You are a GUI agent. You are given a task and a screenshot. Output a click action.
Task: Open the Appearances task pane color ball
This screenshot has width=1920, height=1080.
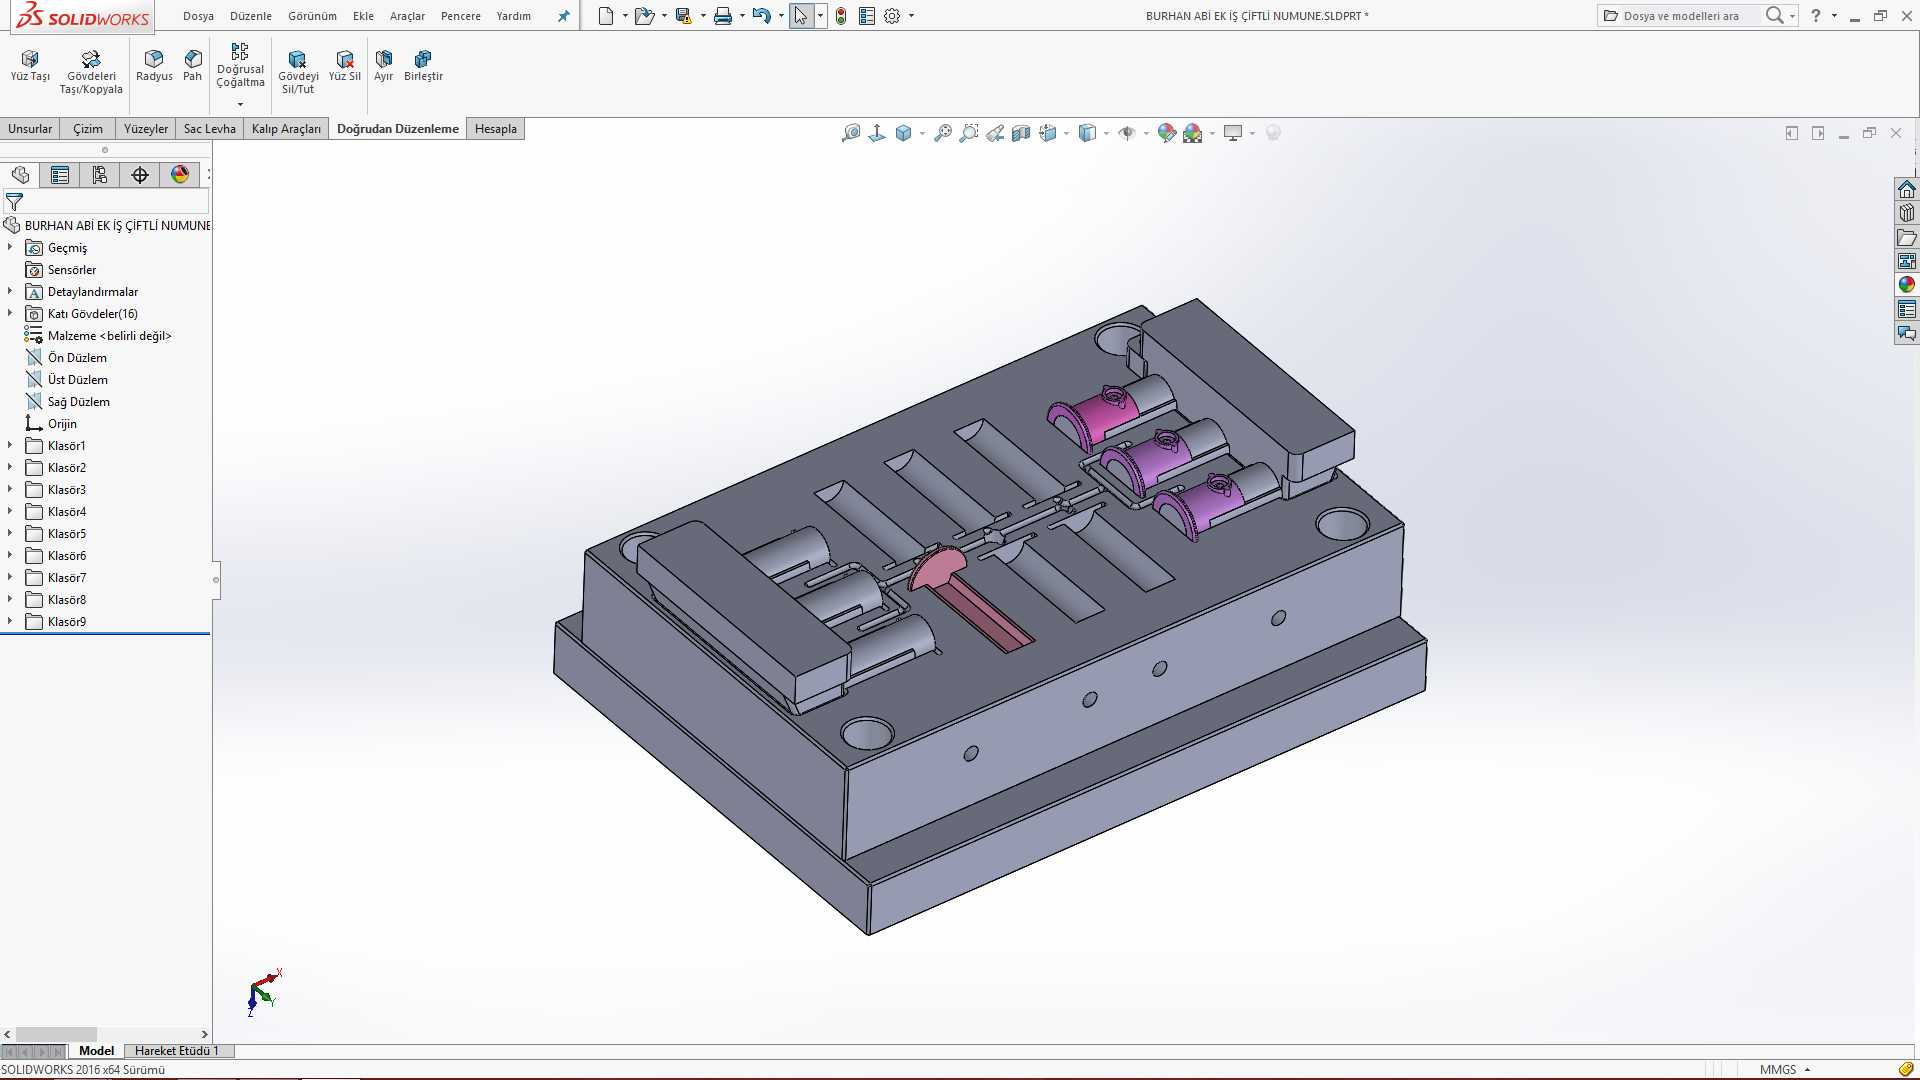(1907, 285)
